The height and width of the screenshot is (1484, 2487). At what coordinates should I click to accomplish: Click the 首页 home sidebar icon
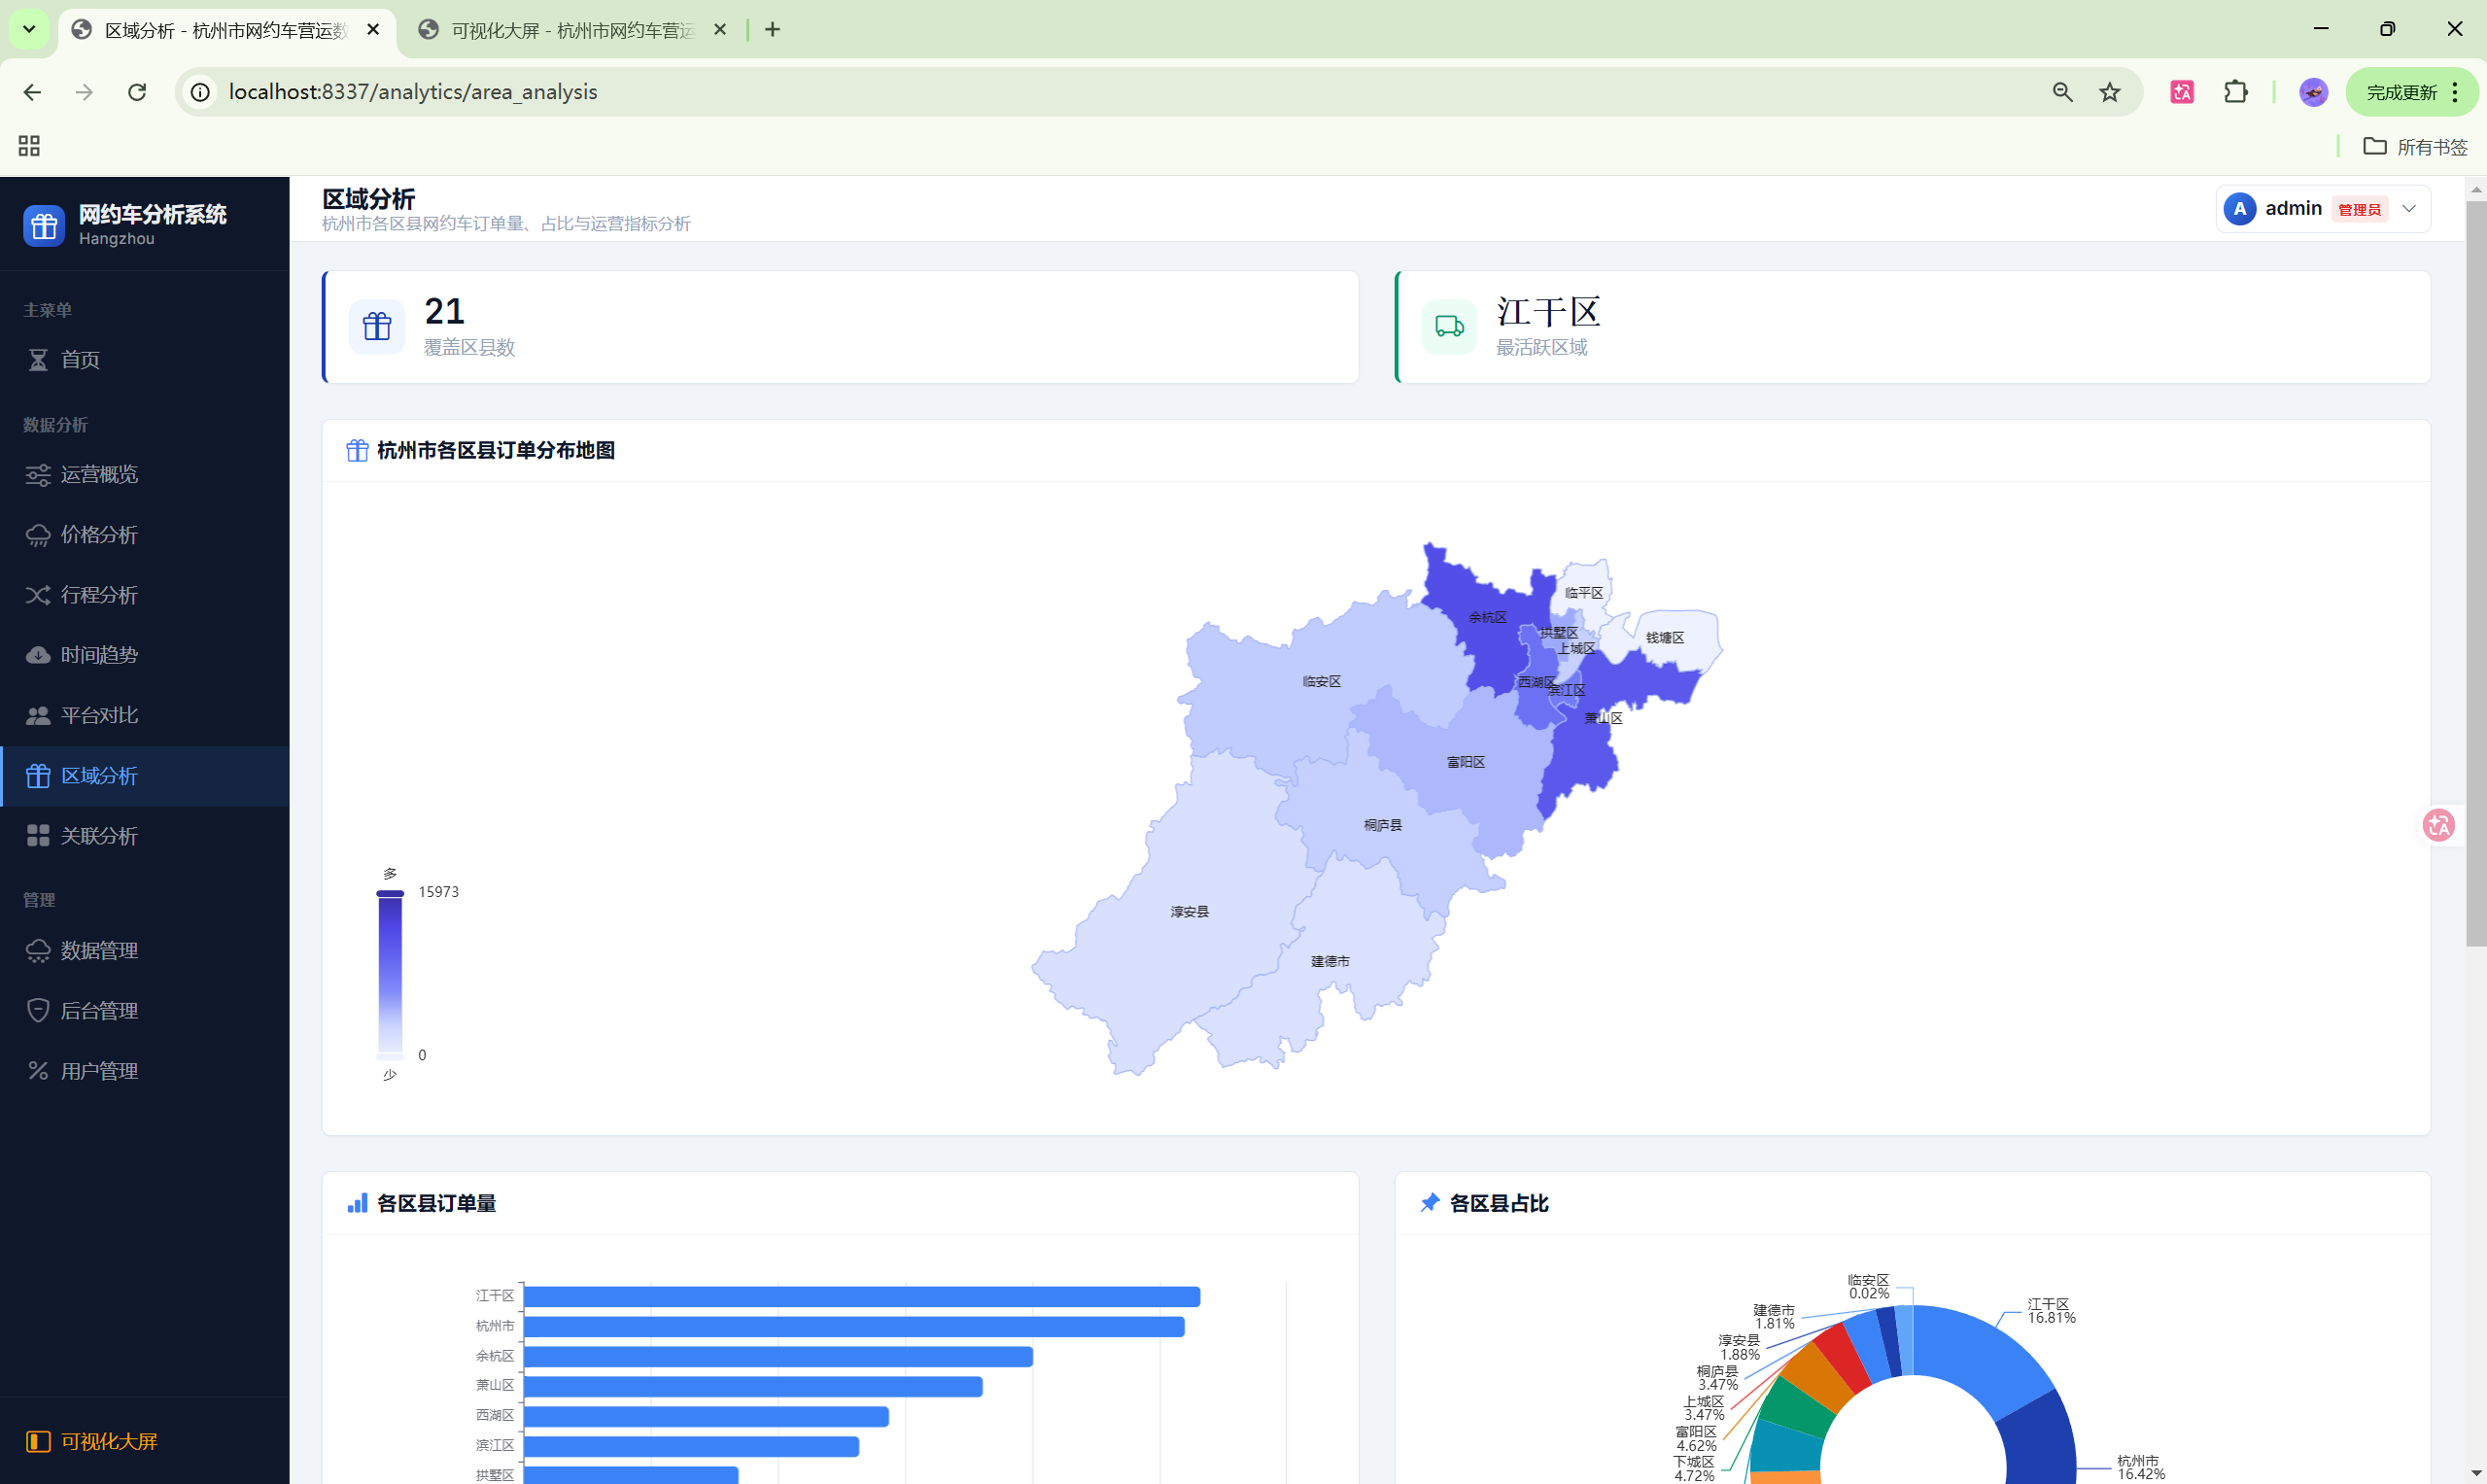point(38,360)
